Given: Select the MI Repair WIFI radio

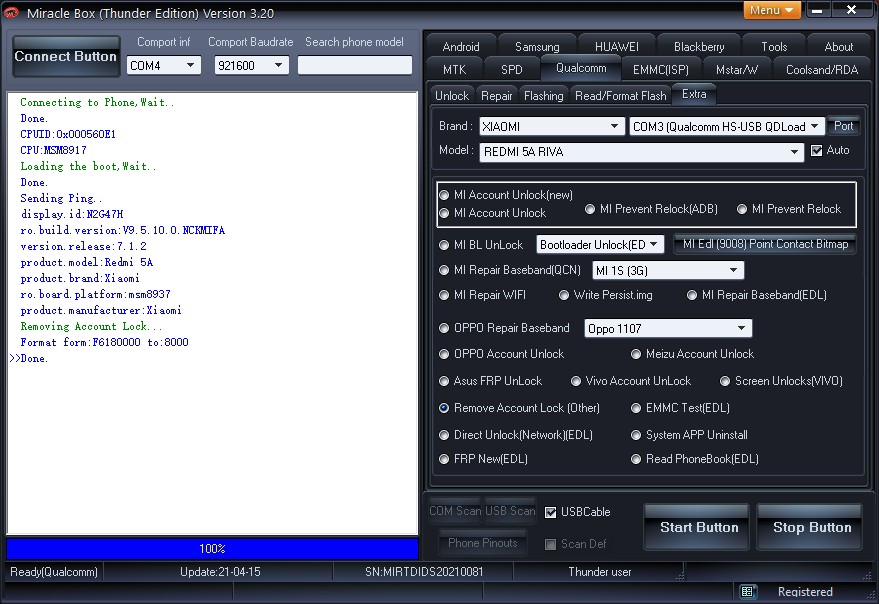Looking at the screenshot, I should [444, 295].
